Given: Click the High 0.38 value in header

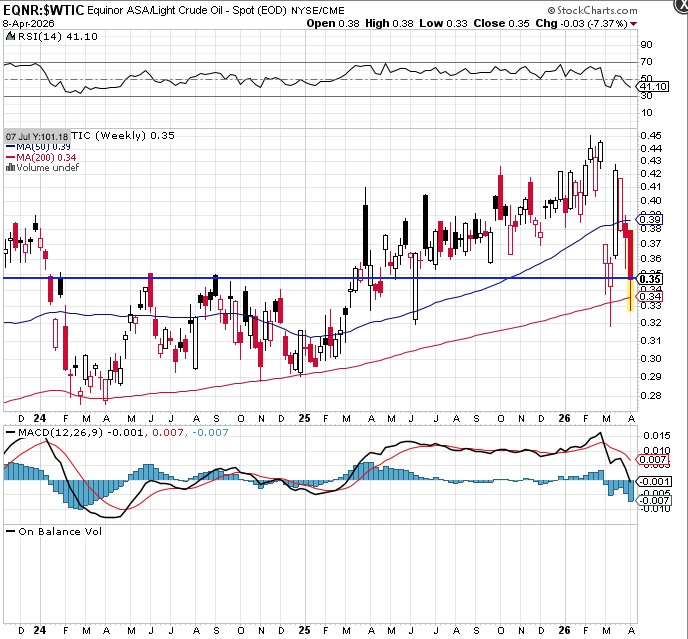Looking at the screenshot, I should pyautogui.click(x=389, y=24).
